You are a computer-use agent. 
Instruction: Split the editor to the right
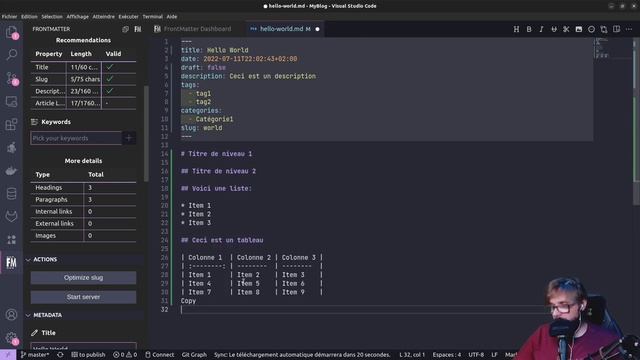[616, 29]
